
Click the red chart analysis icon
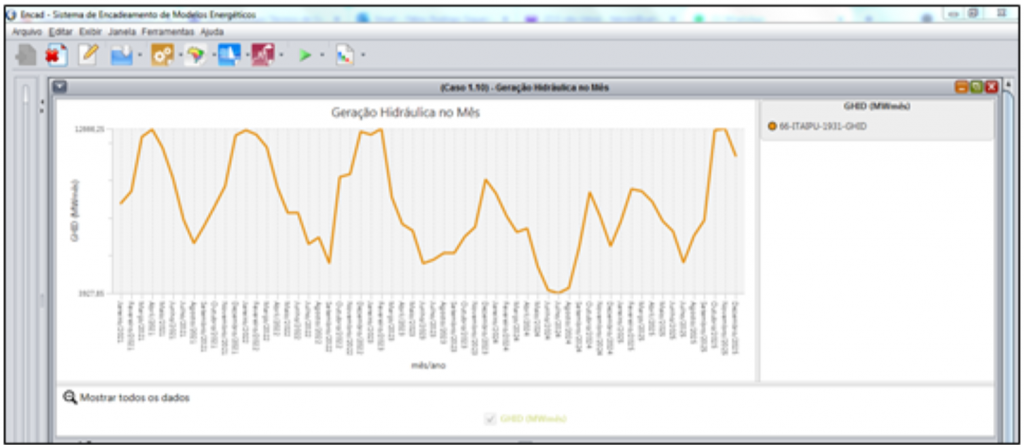tap(263, 55)
